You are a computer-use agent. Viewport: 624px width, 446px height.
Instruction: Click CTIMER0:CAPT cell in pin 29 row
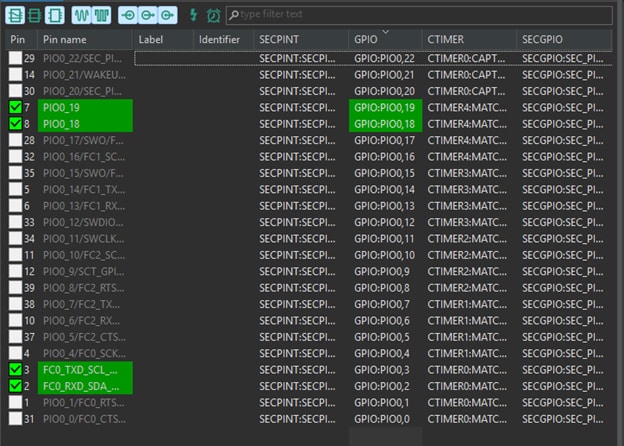(x=469, y=58)
